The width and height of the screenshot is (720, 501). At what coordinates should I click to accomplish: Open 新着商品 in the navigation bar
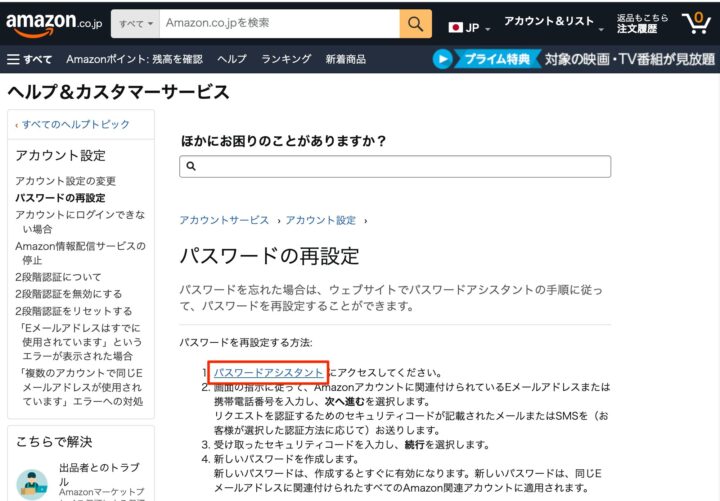click(x=346, y=59)
